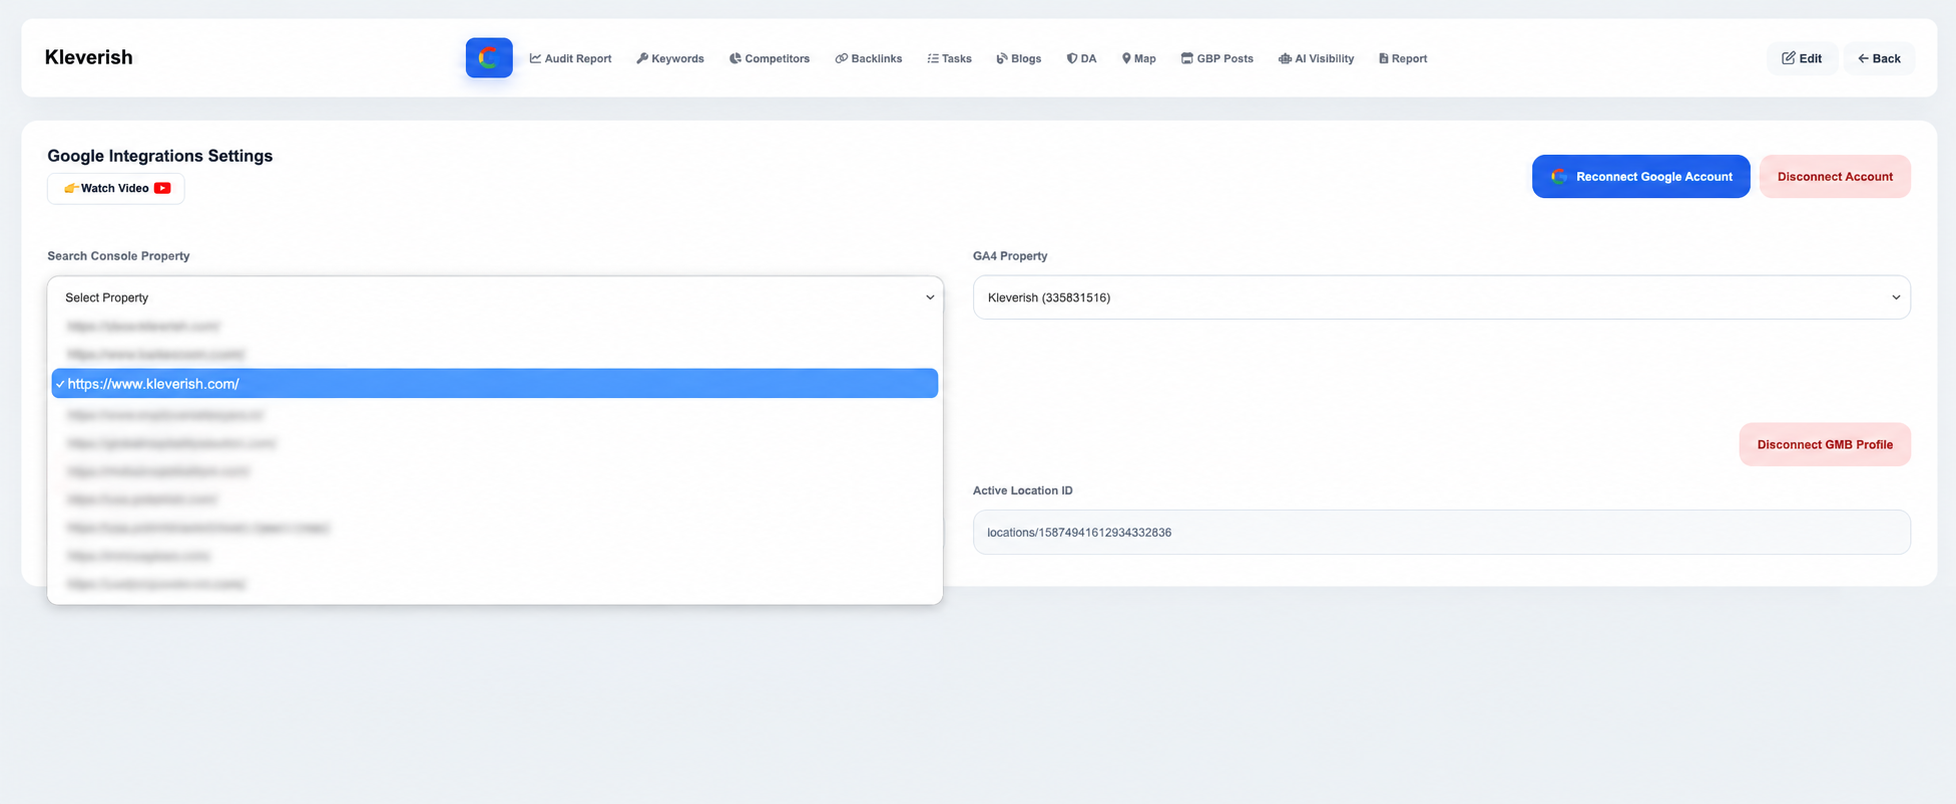Image resolution: width=1956 pixels, height=804 pixels.
Task: Click Disconnect Account
Action: tap(1835, 177)
